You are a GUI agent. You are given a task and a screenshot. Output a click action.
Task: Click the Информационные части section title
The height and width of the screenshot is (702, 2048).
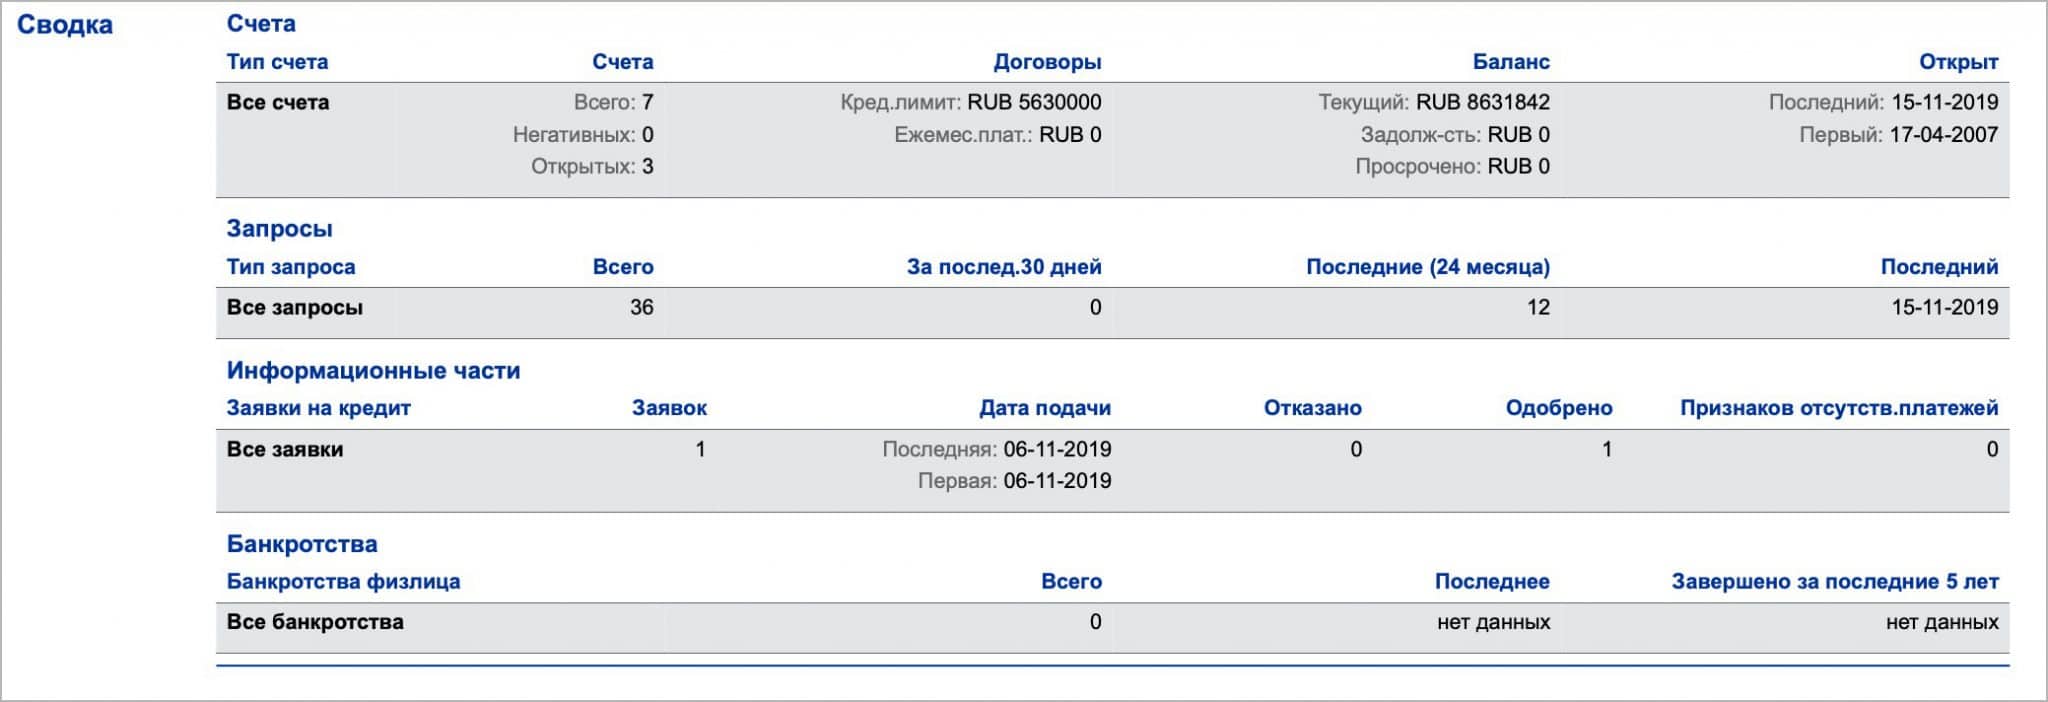click(373, 370)
